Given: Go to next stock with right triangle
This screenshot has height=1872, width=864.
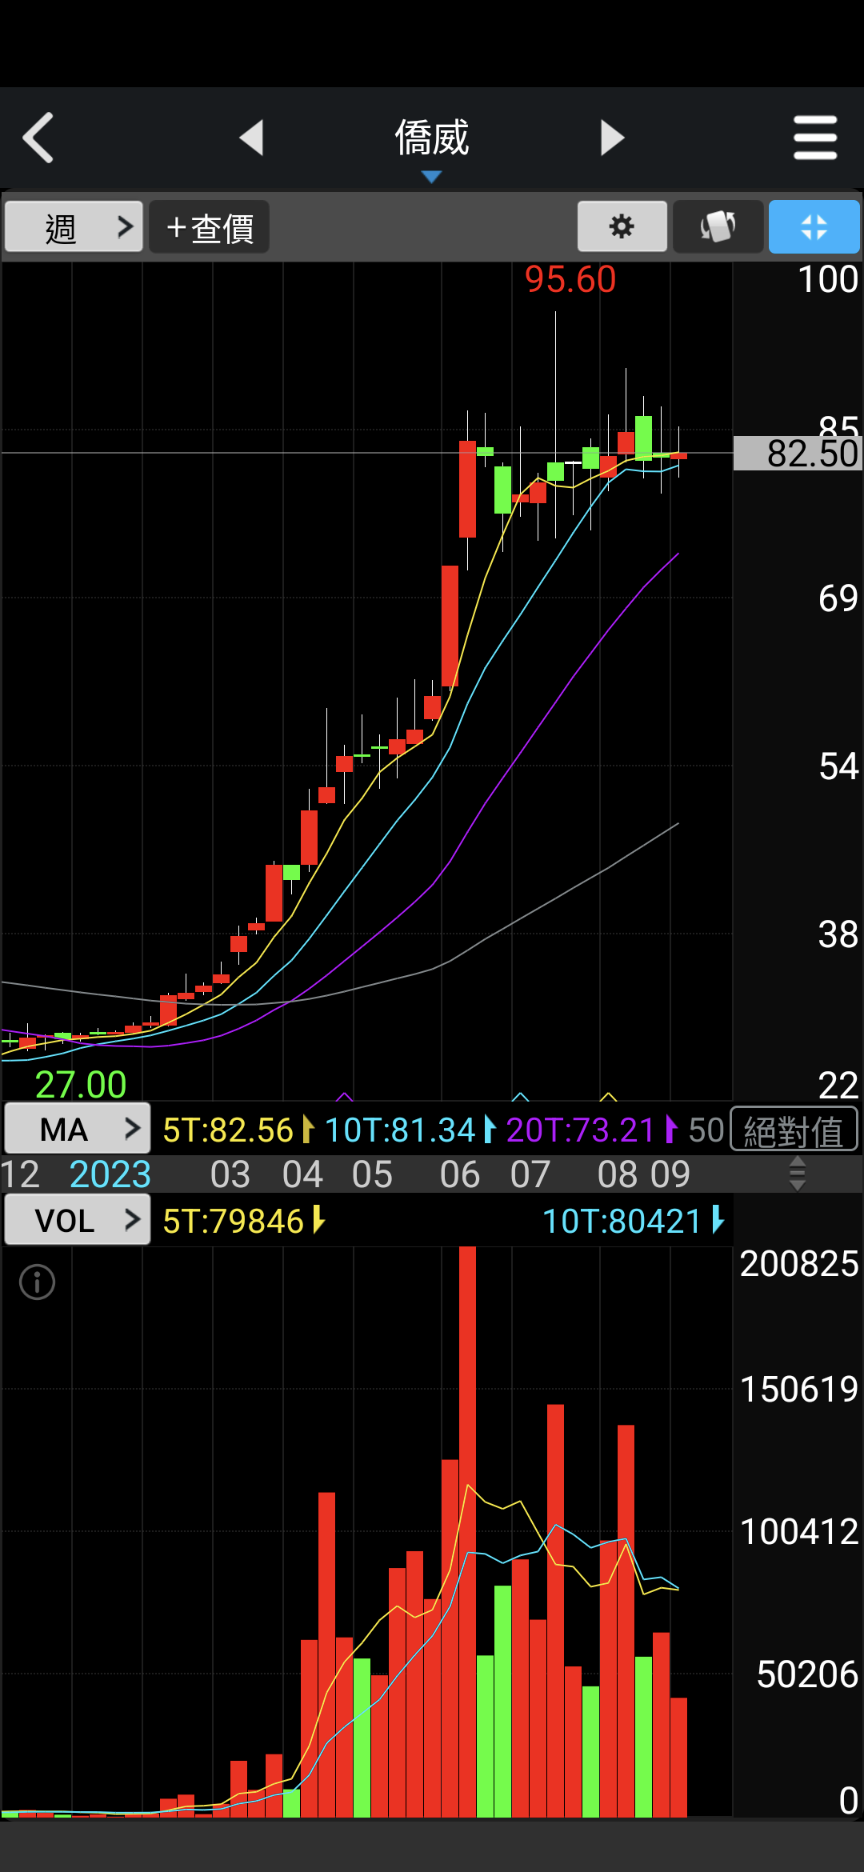Looking at the screenshot, I should tap(612, 138).
